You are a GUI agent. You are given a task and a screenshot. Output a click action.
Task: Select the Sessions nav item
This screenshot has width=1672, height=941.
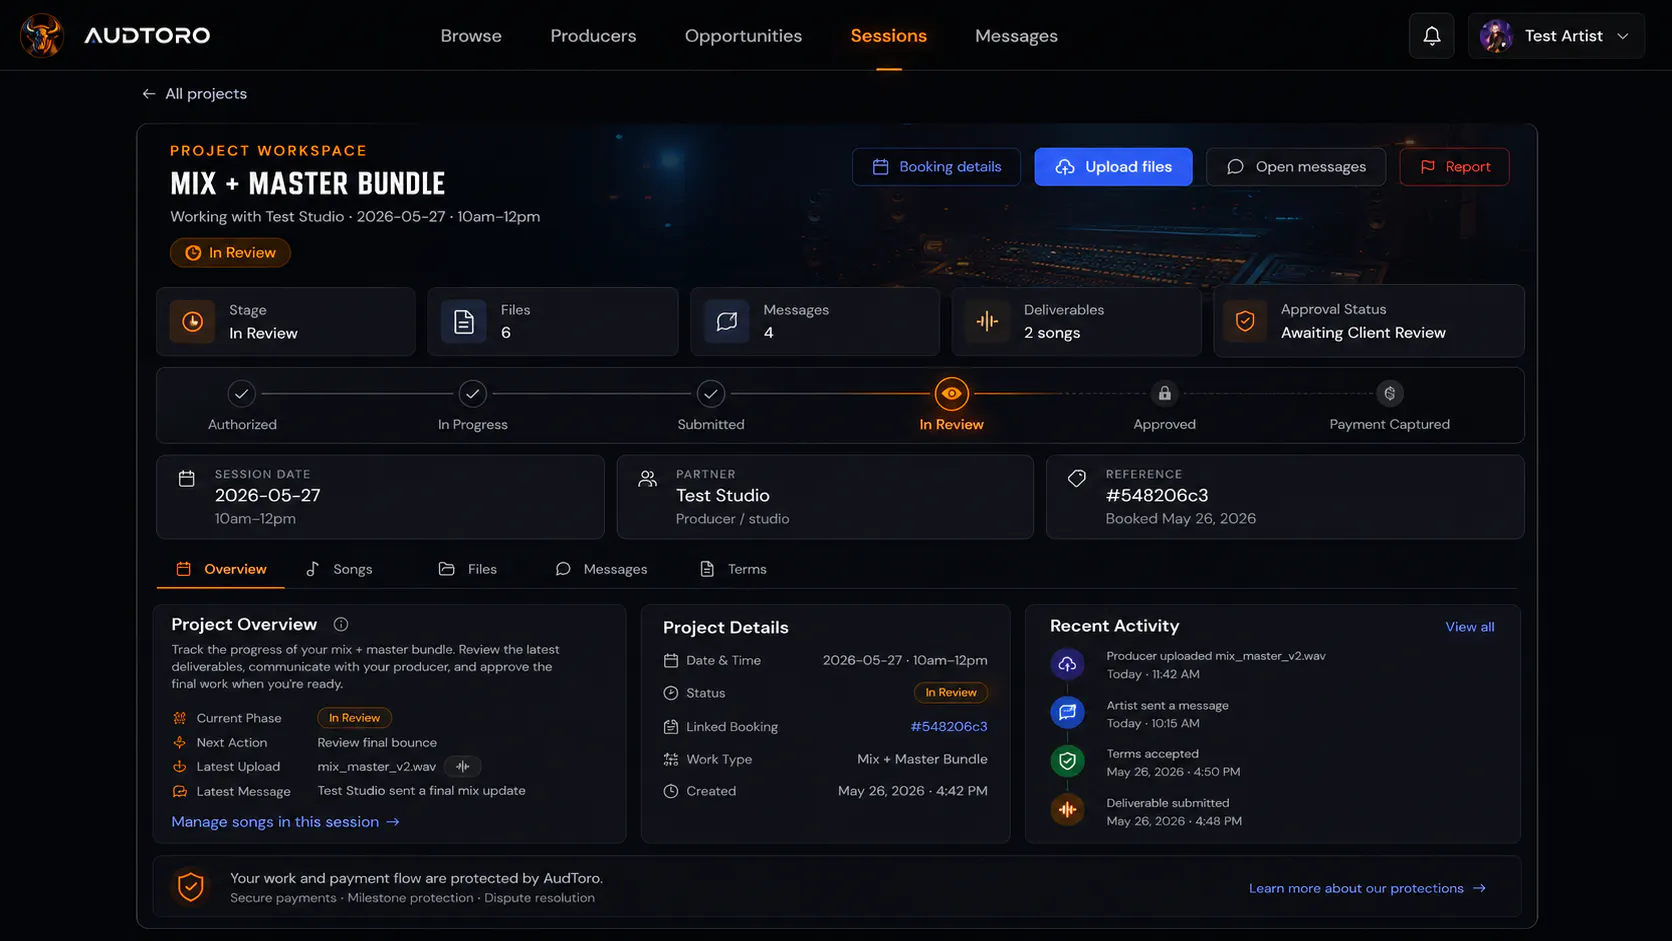coord(888,36)
